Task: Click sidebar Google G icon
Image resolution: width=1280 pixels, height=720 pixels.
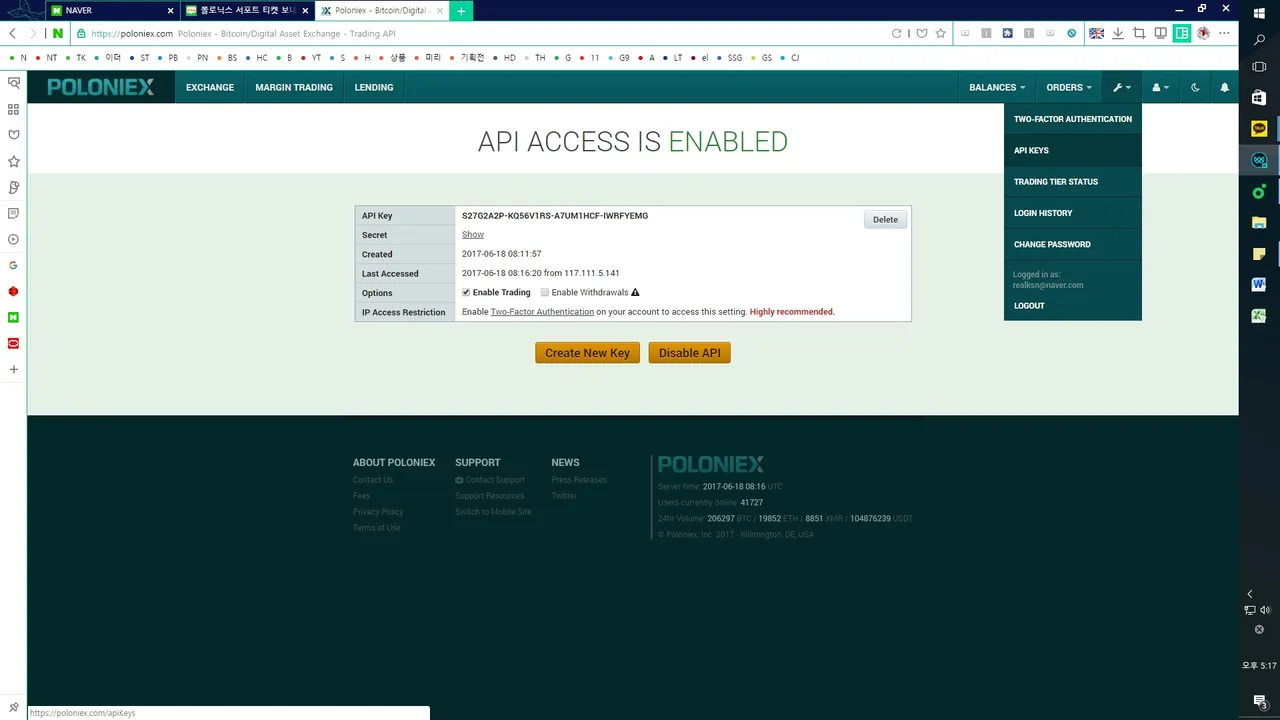Action: coord(13,265)
